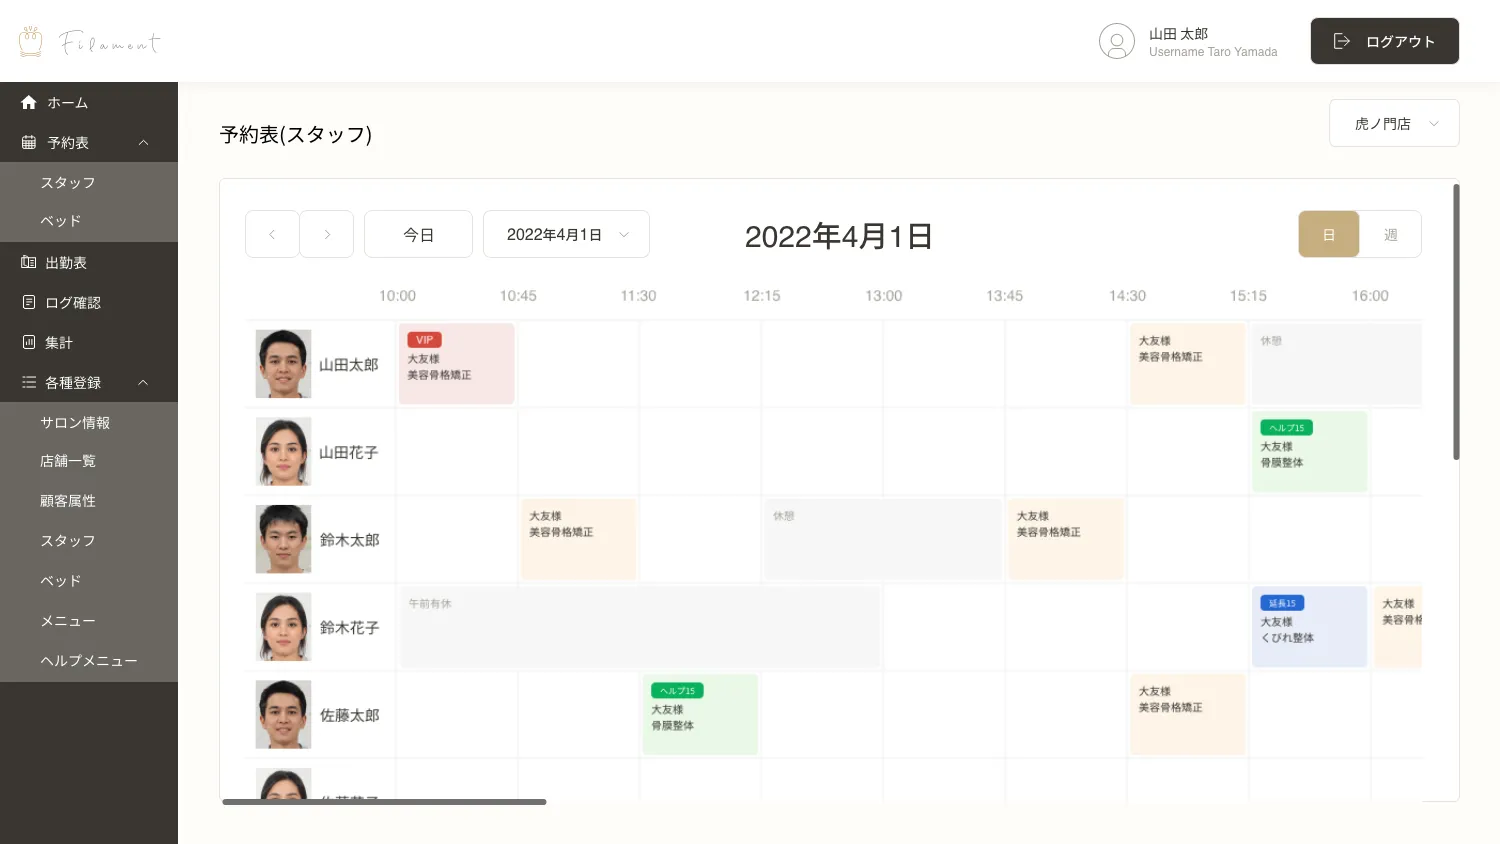
Task: Switch to day view with 日 toggle
Action: tap(1328, 234)
